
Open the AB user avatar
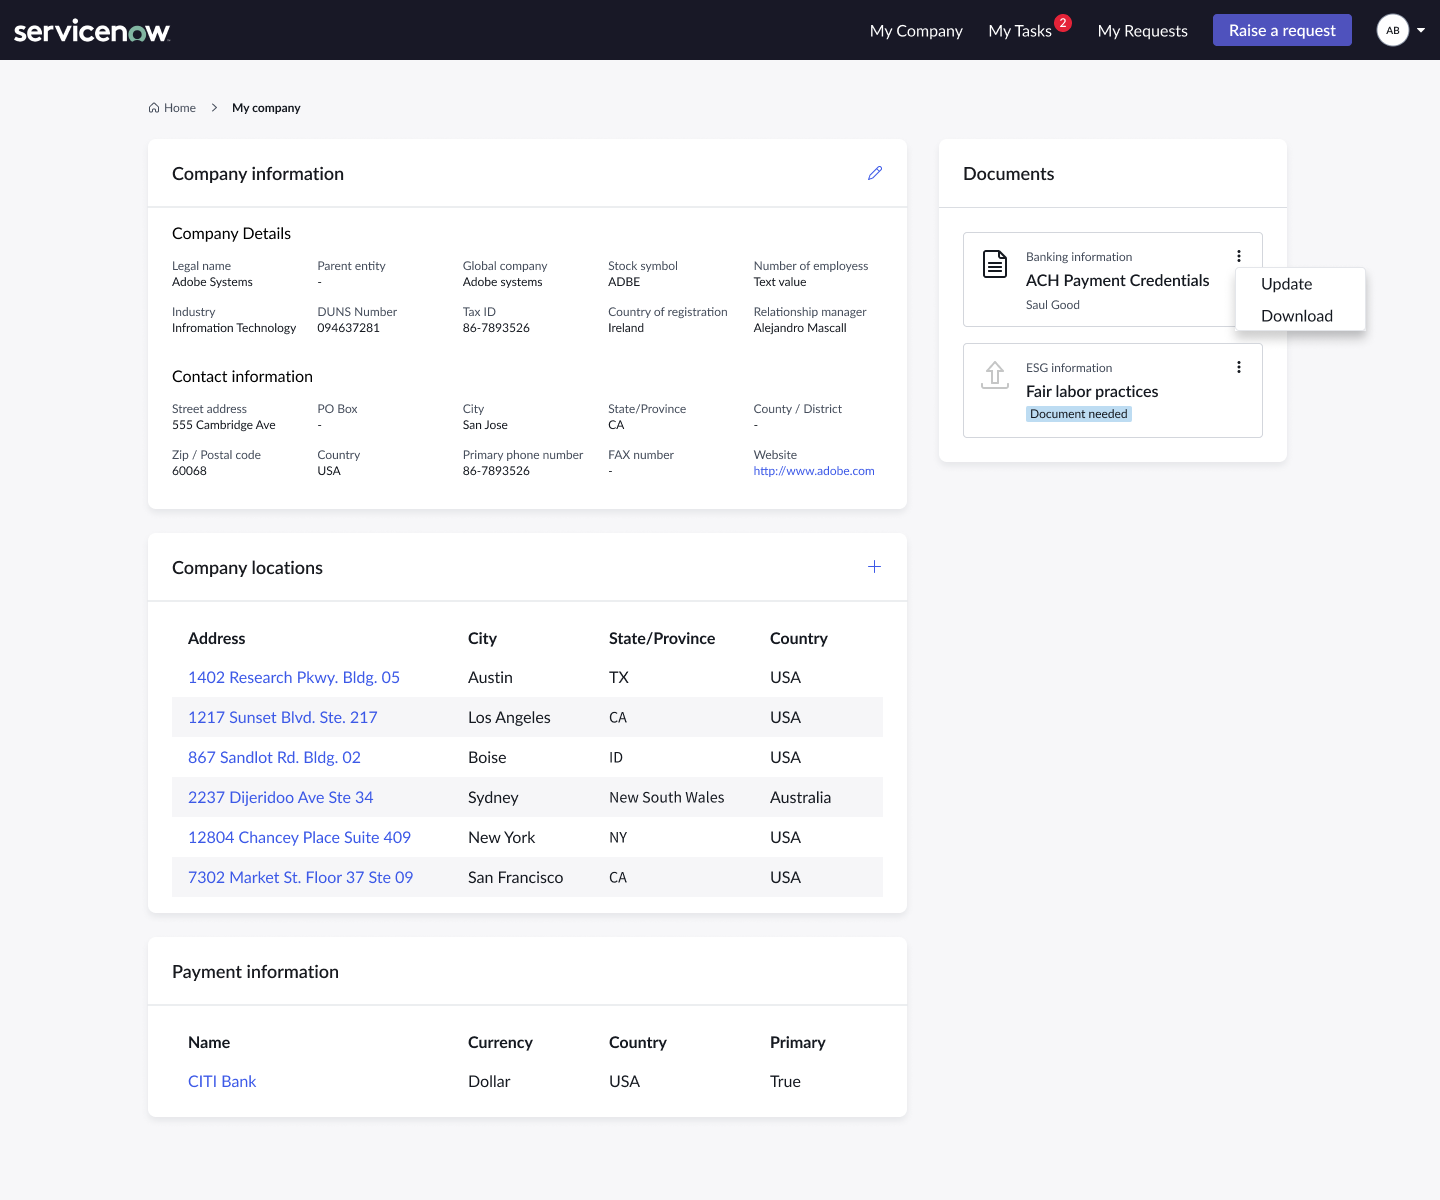click(1392, 30)
